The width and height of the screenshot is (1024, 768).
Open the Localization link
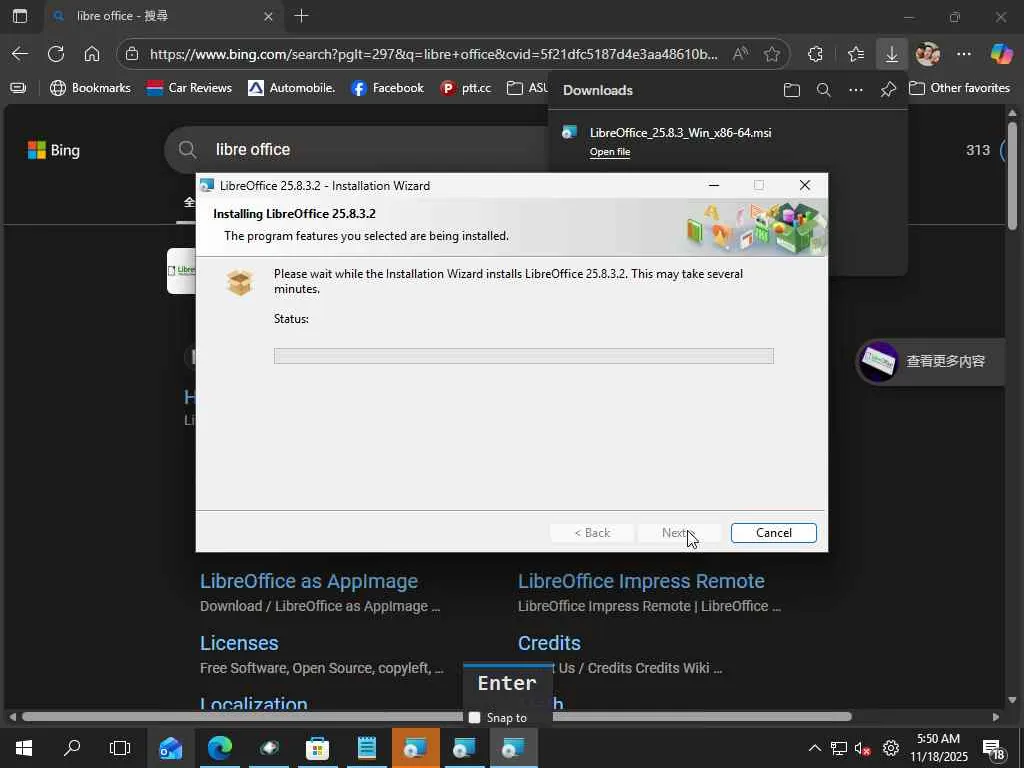[253, 703]
